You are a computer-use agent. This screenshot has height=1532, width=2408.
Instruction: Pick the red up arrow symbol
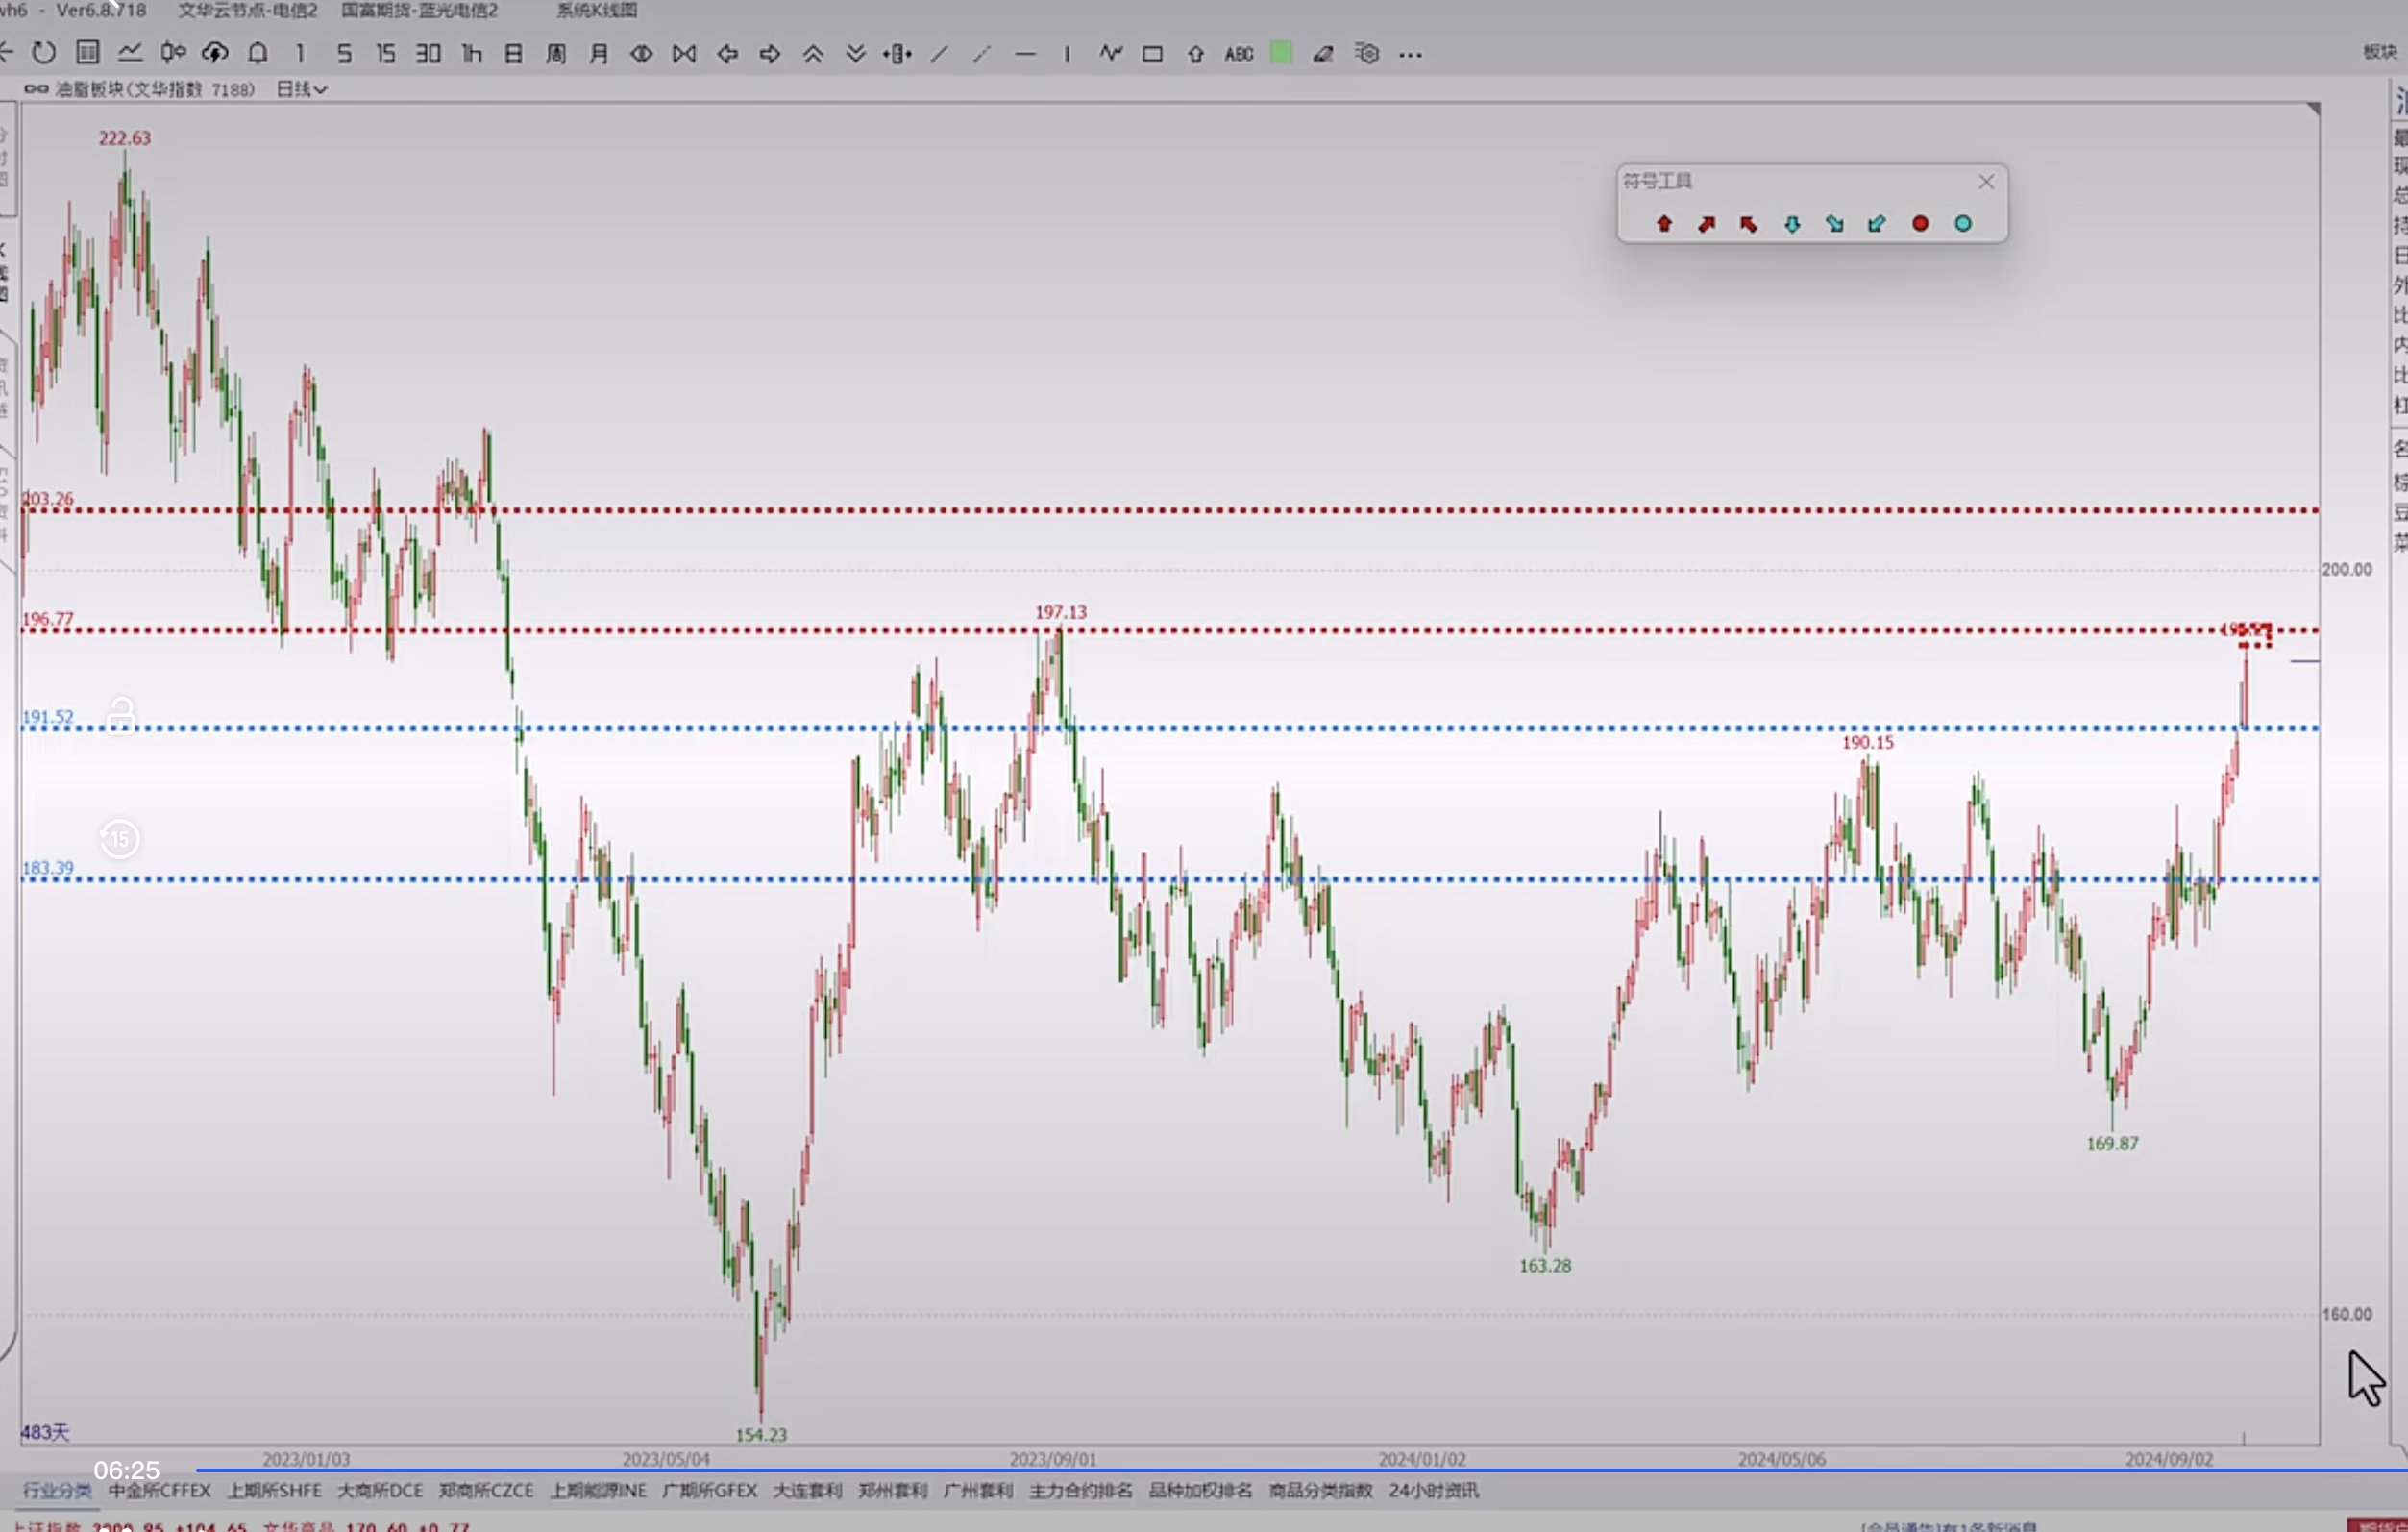pos(1664,224)
